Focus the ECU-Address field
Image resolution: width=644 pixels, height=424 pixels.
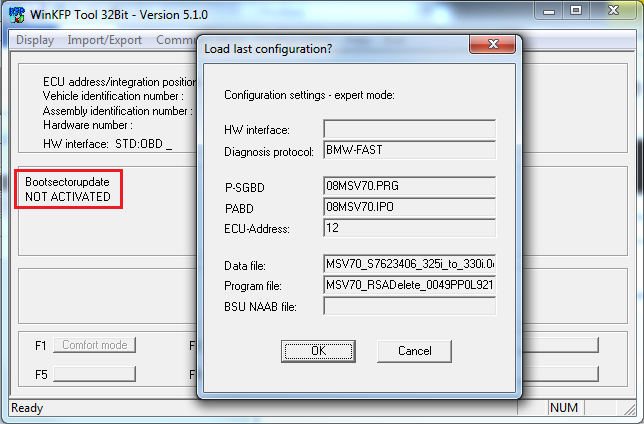pyautogui.click(x=409, y=229)
